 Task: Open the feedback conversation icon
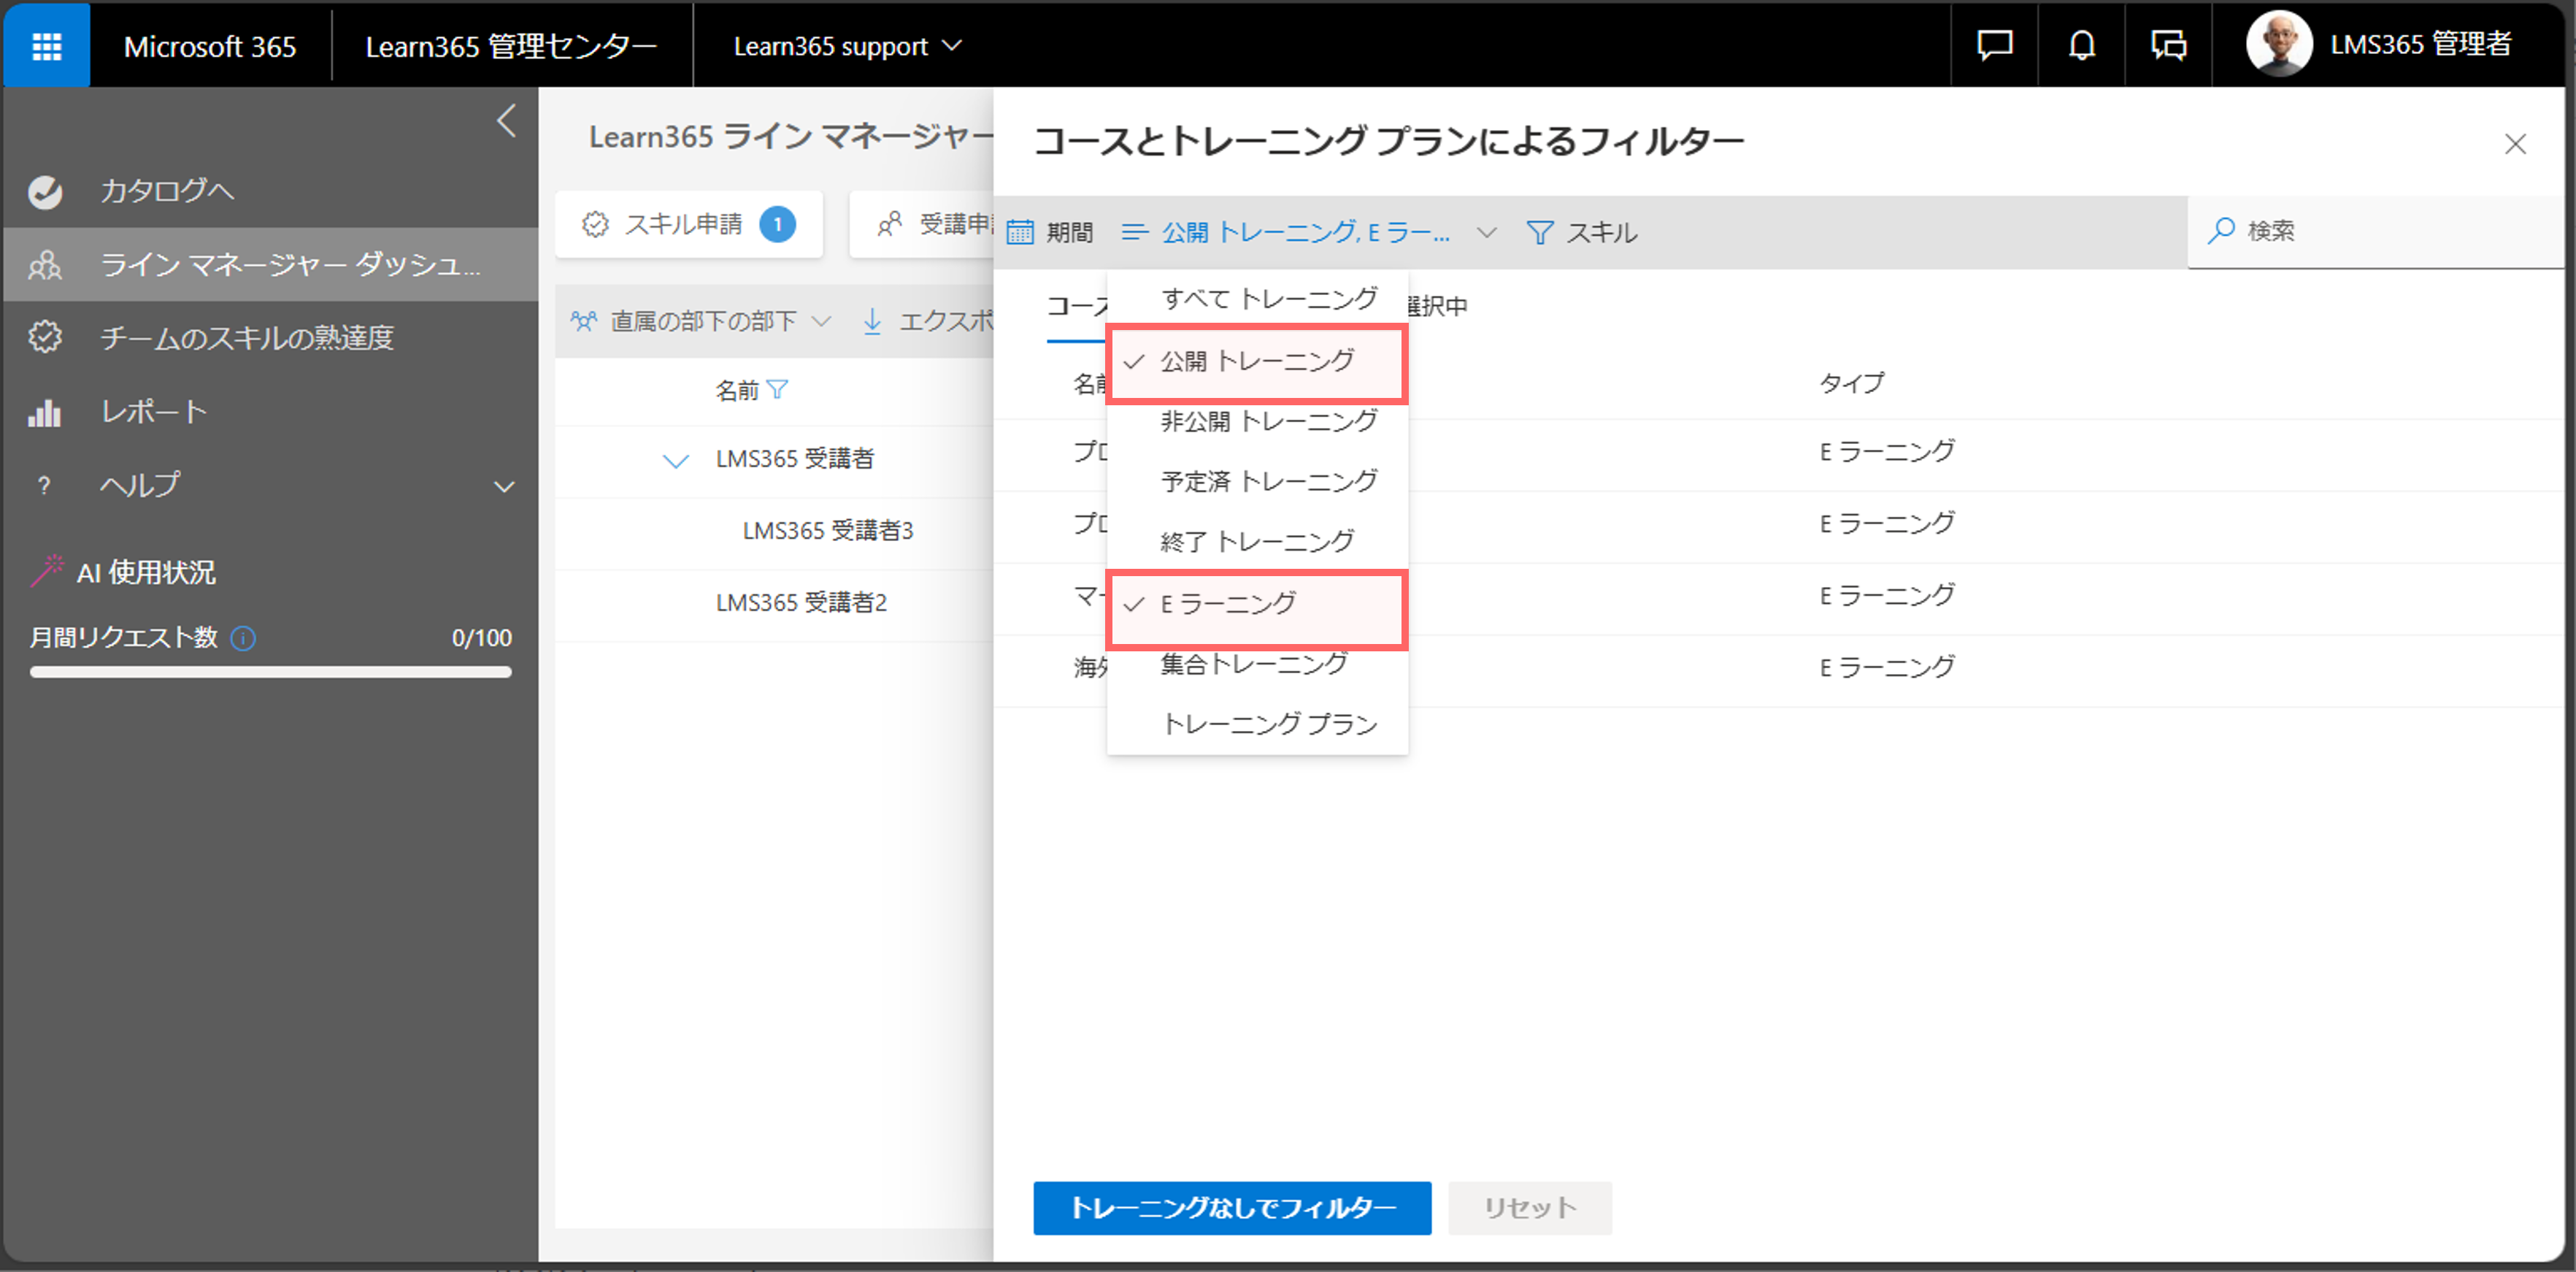(2168, 45)
